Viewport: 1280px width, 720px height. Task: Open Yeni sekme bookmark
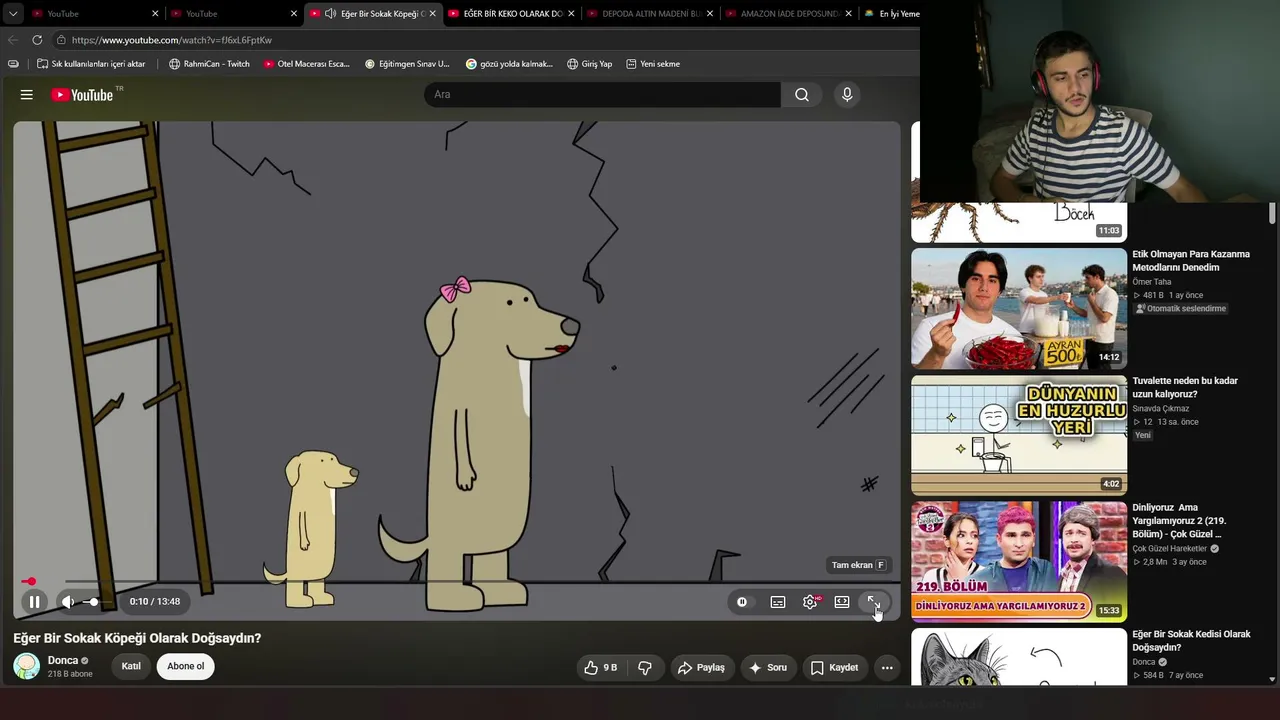tap(653, 64)
